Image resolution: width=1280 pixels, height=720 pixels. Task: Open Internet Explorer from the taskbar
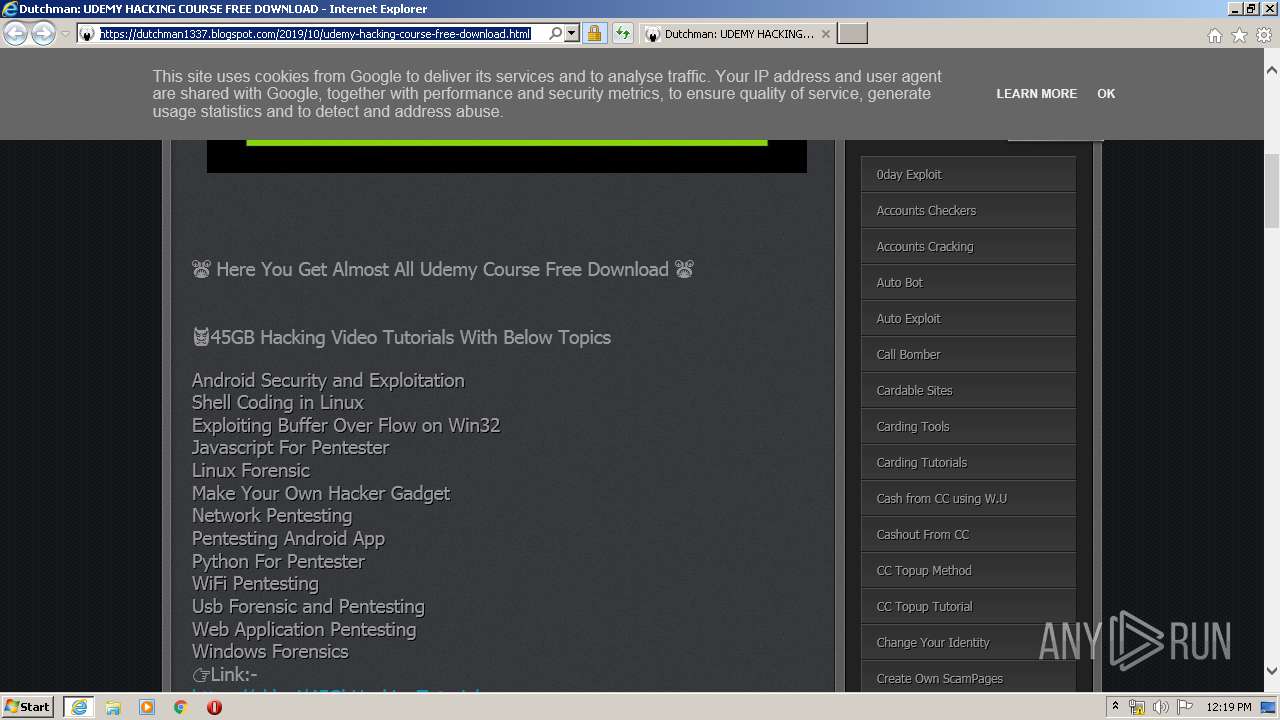[79, 707]
